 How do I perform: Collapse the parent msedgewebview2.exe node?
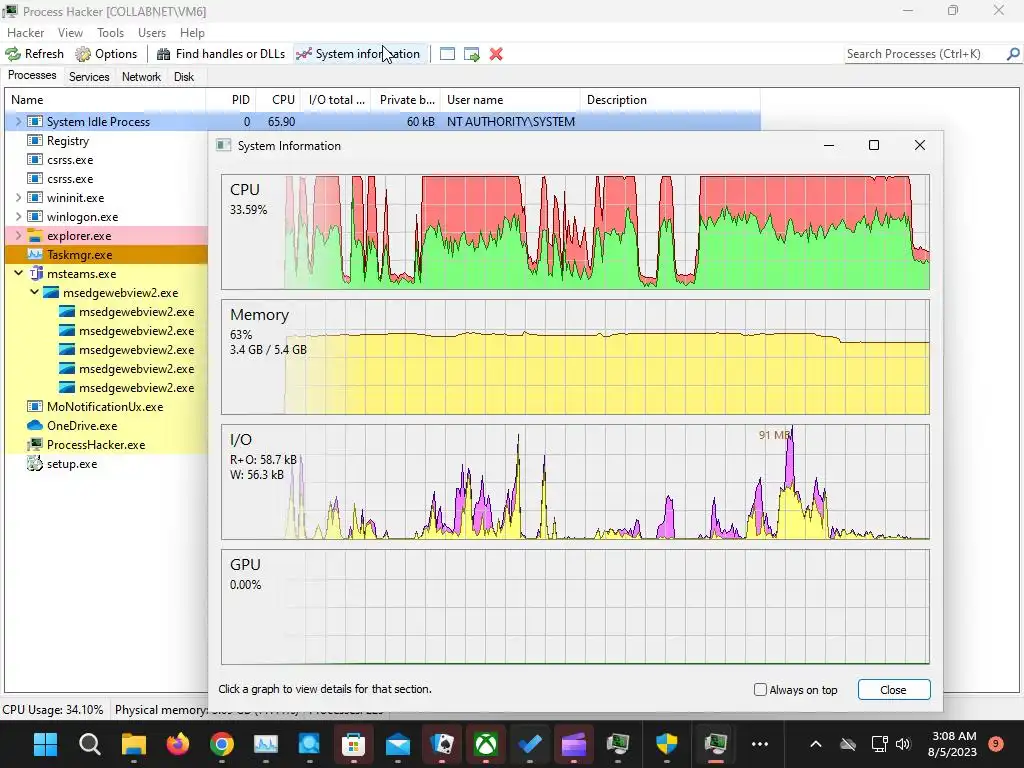pos(34,292)
